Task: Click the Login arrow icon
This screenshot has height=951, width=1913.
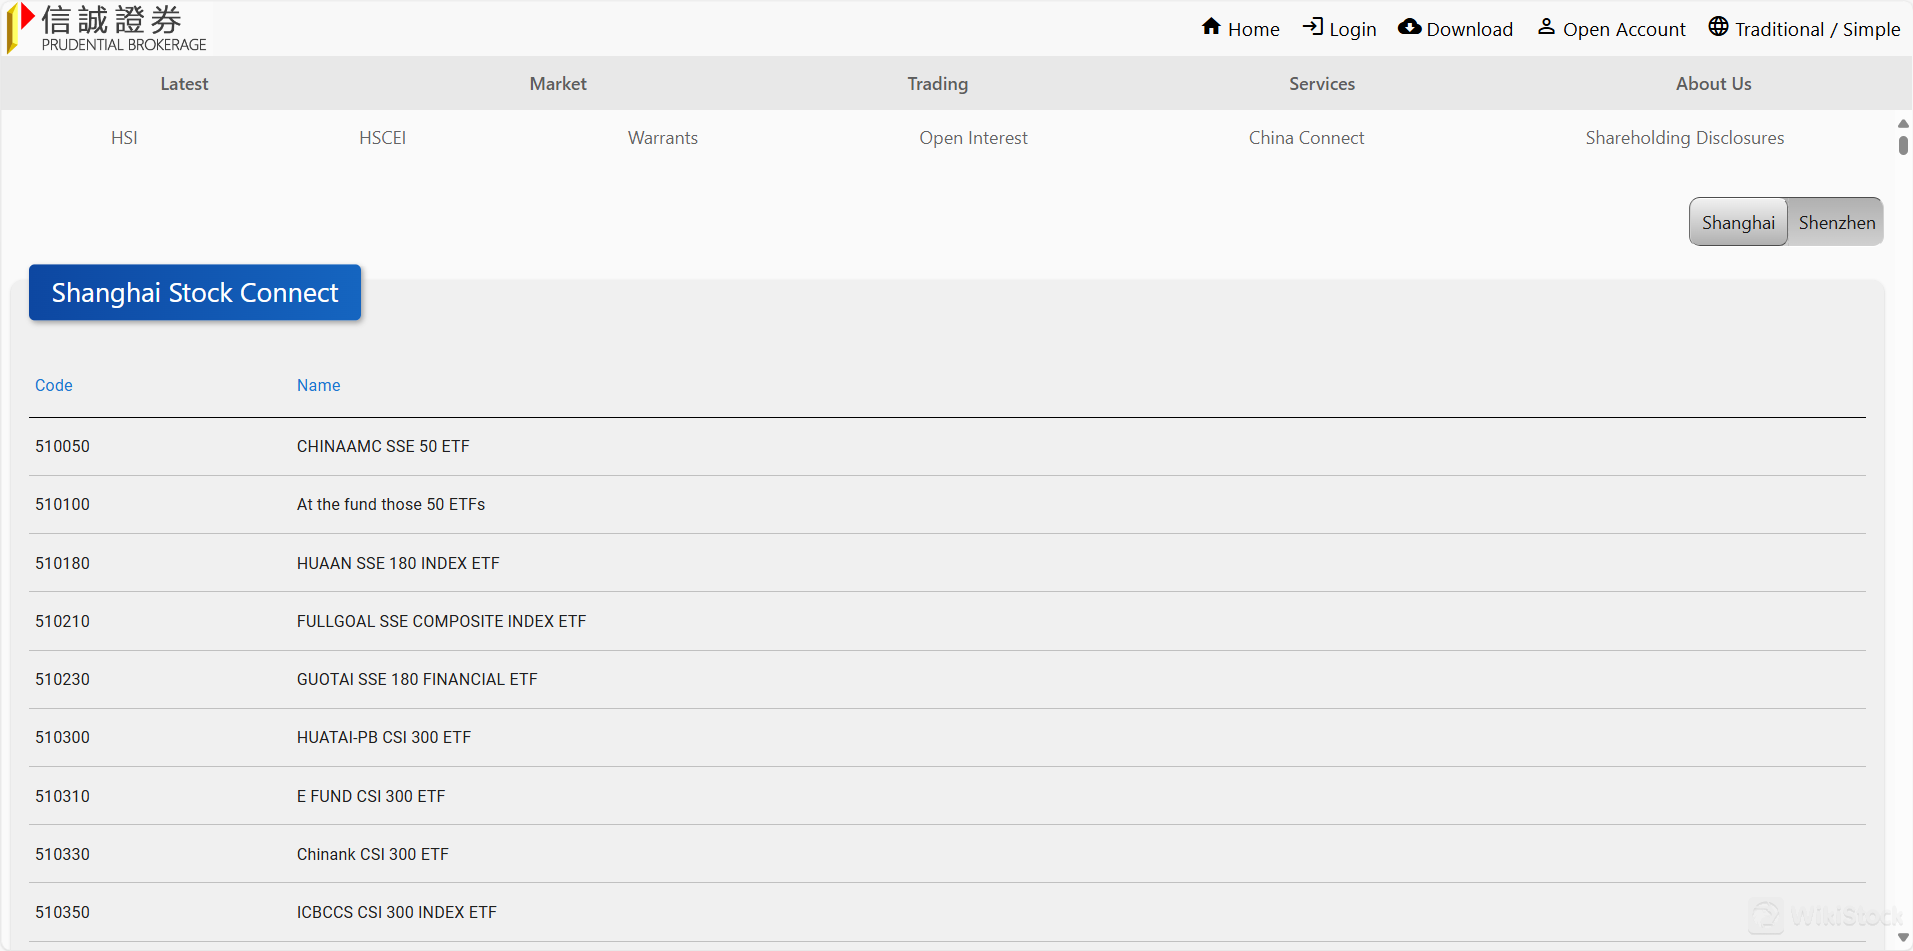Action: click(x=1312, y=27)
